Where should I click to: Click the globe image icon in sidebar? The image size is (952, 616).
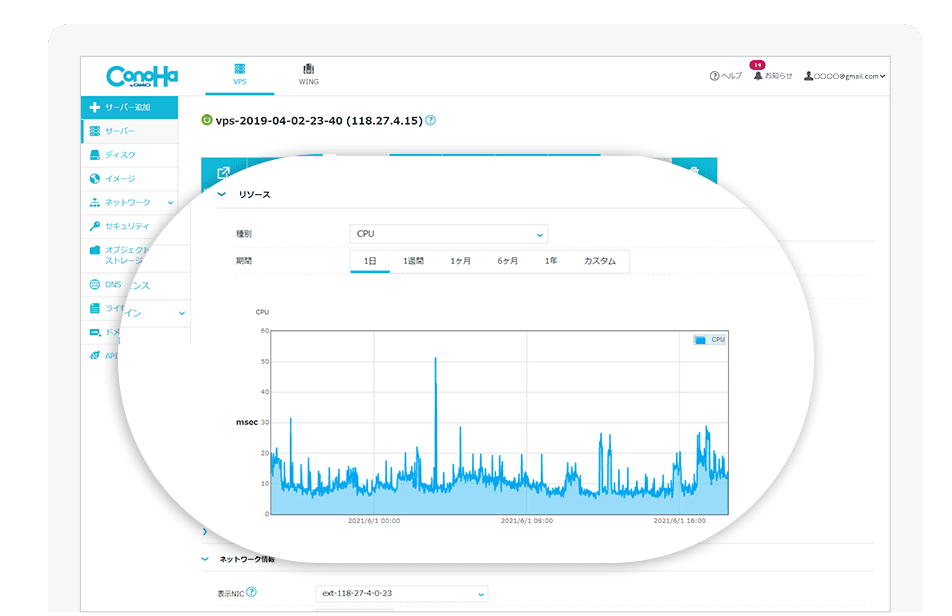tap(95, 178)
